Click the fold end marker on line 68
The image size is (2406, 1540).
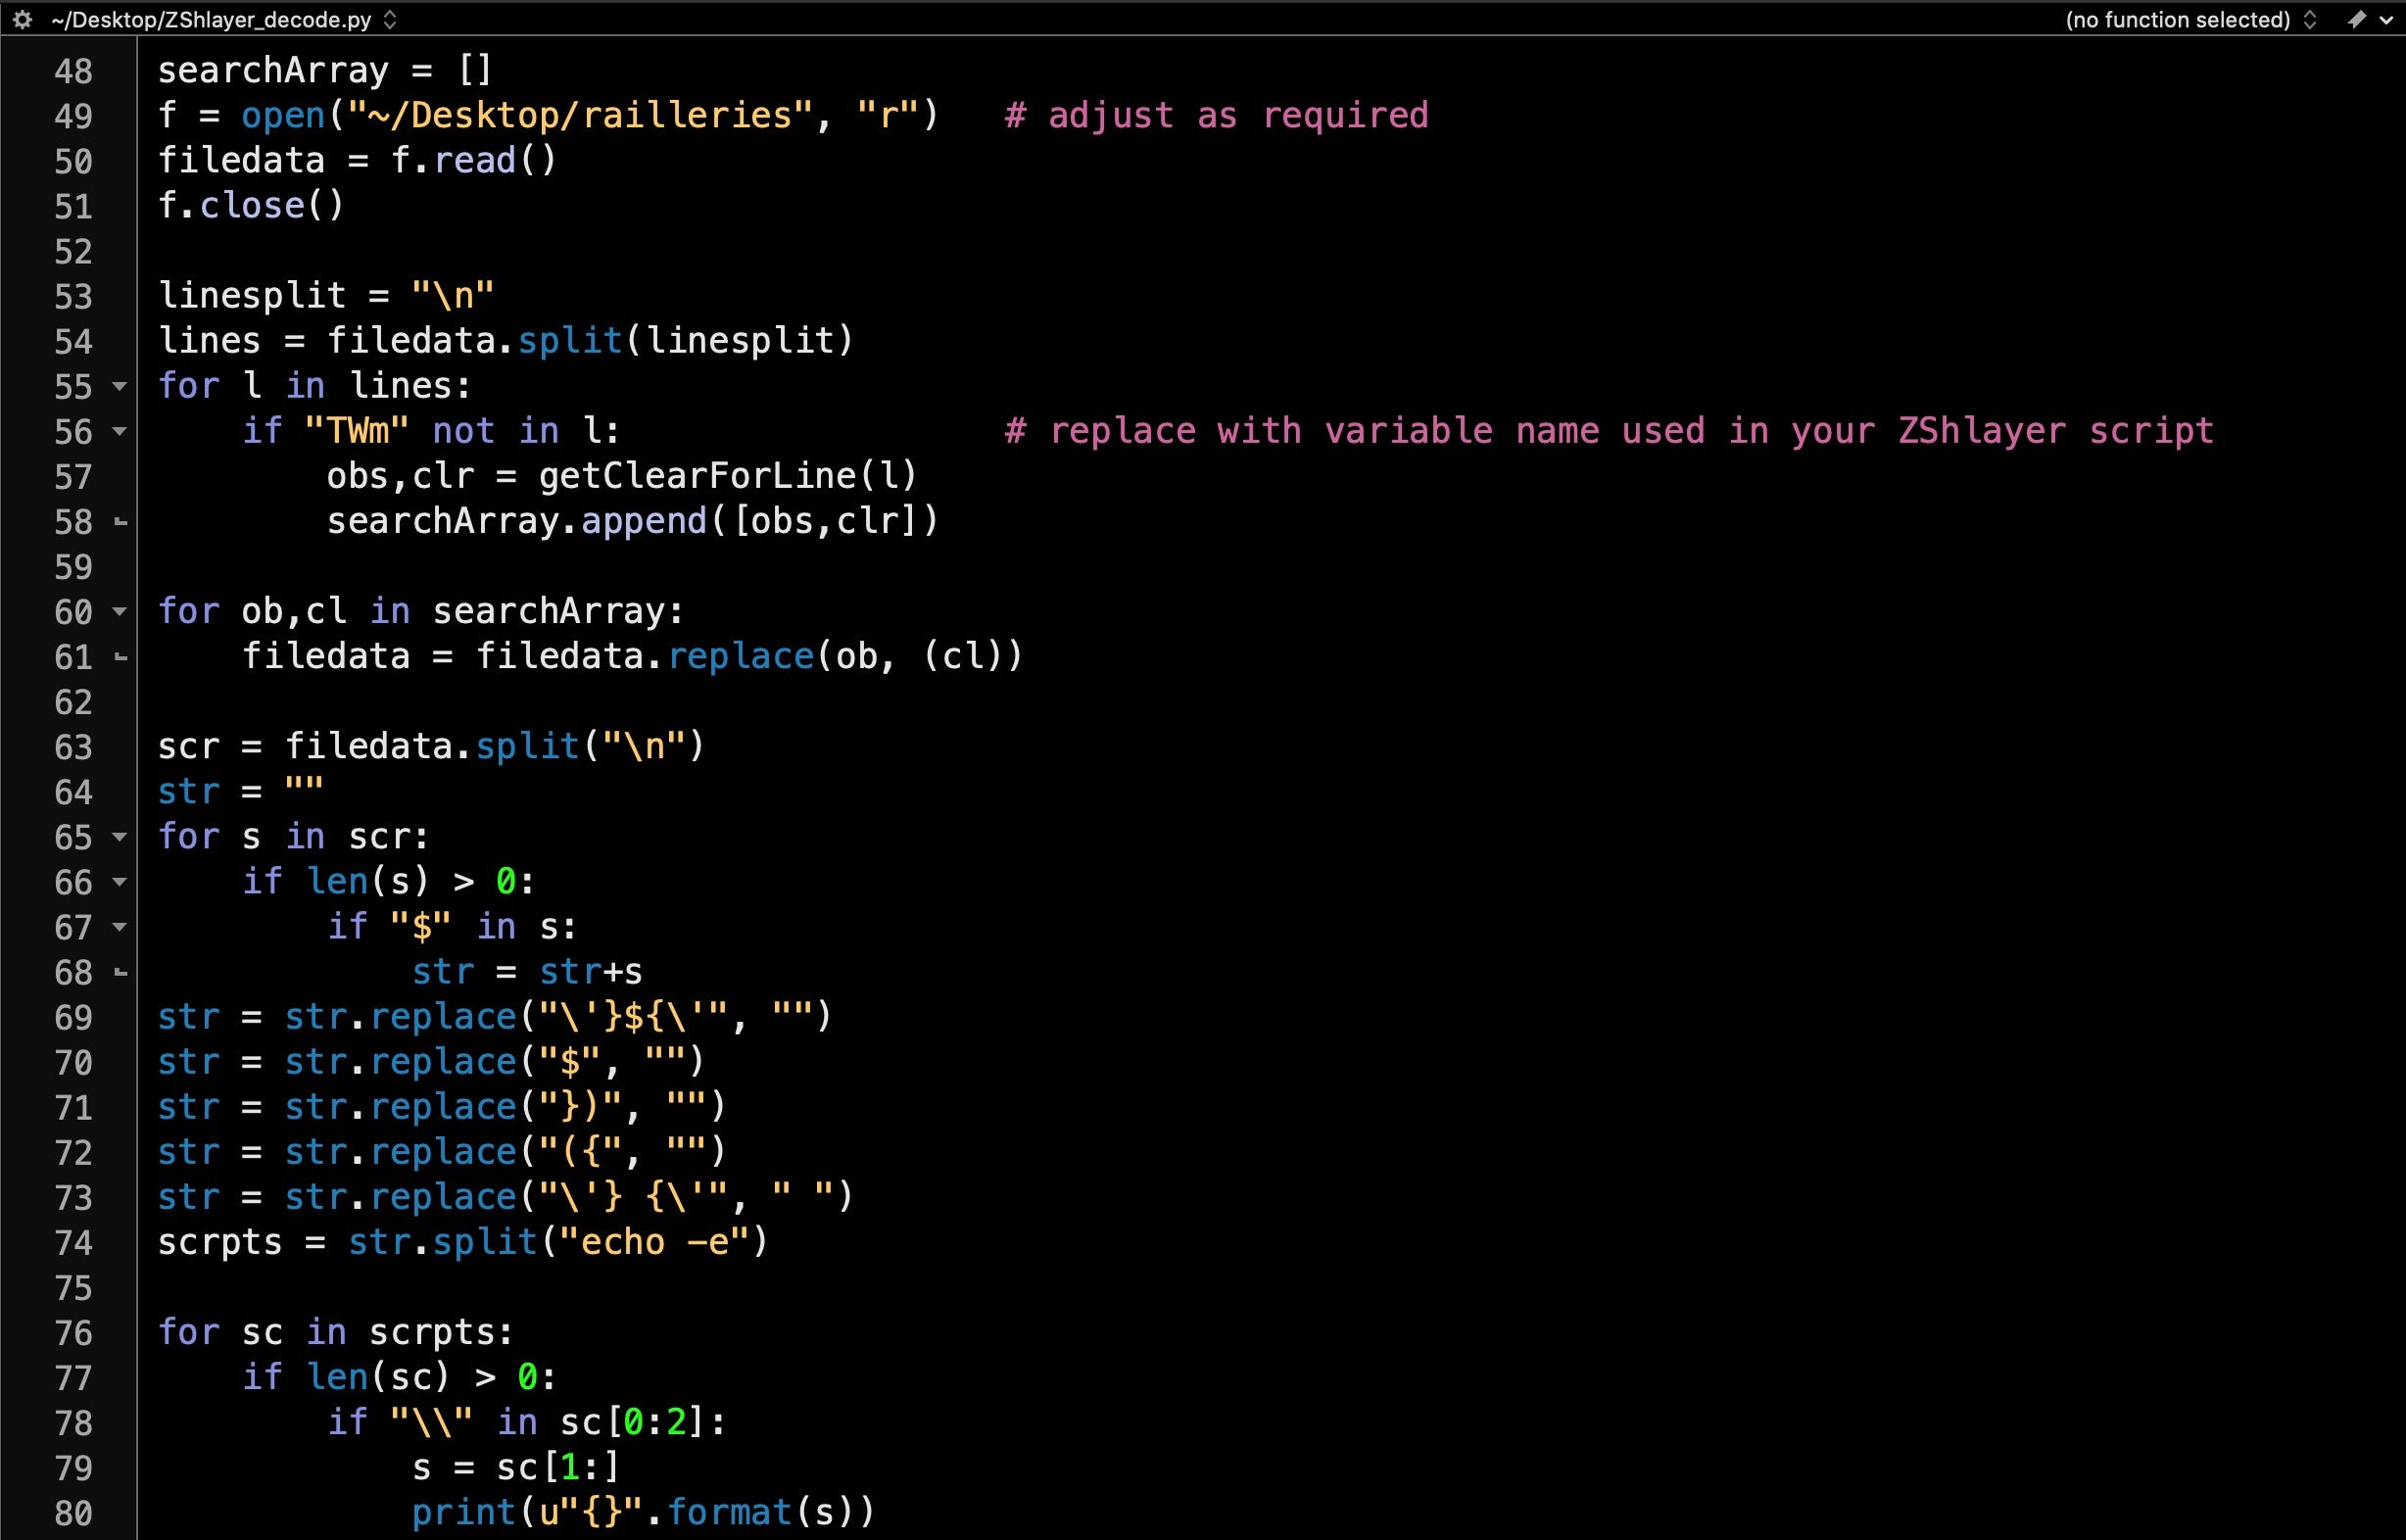coord(120,972)
